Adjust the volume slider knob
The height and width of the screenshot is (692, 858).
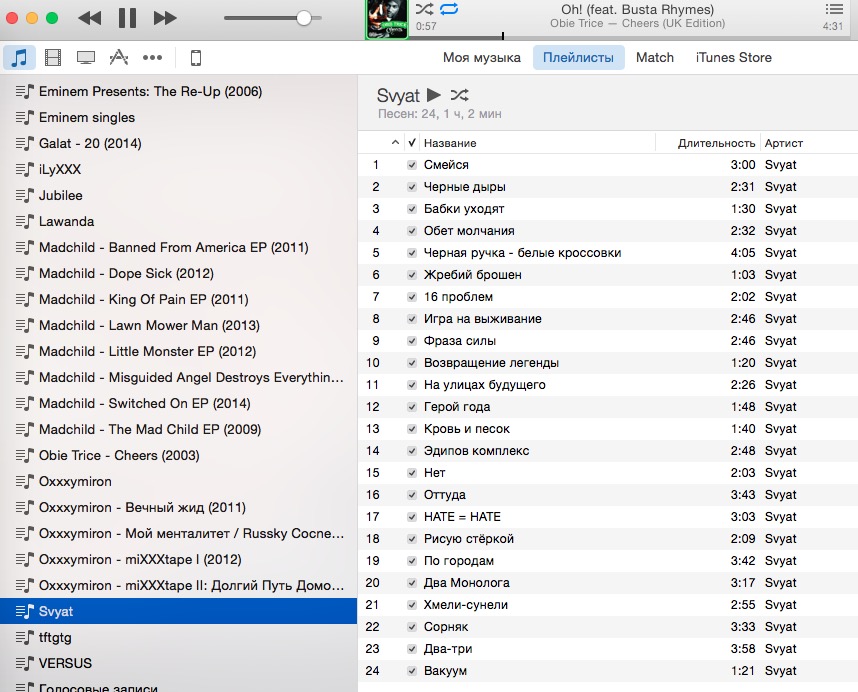(304, 18)
